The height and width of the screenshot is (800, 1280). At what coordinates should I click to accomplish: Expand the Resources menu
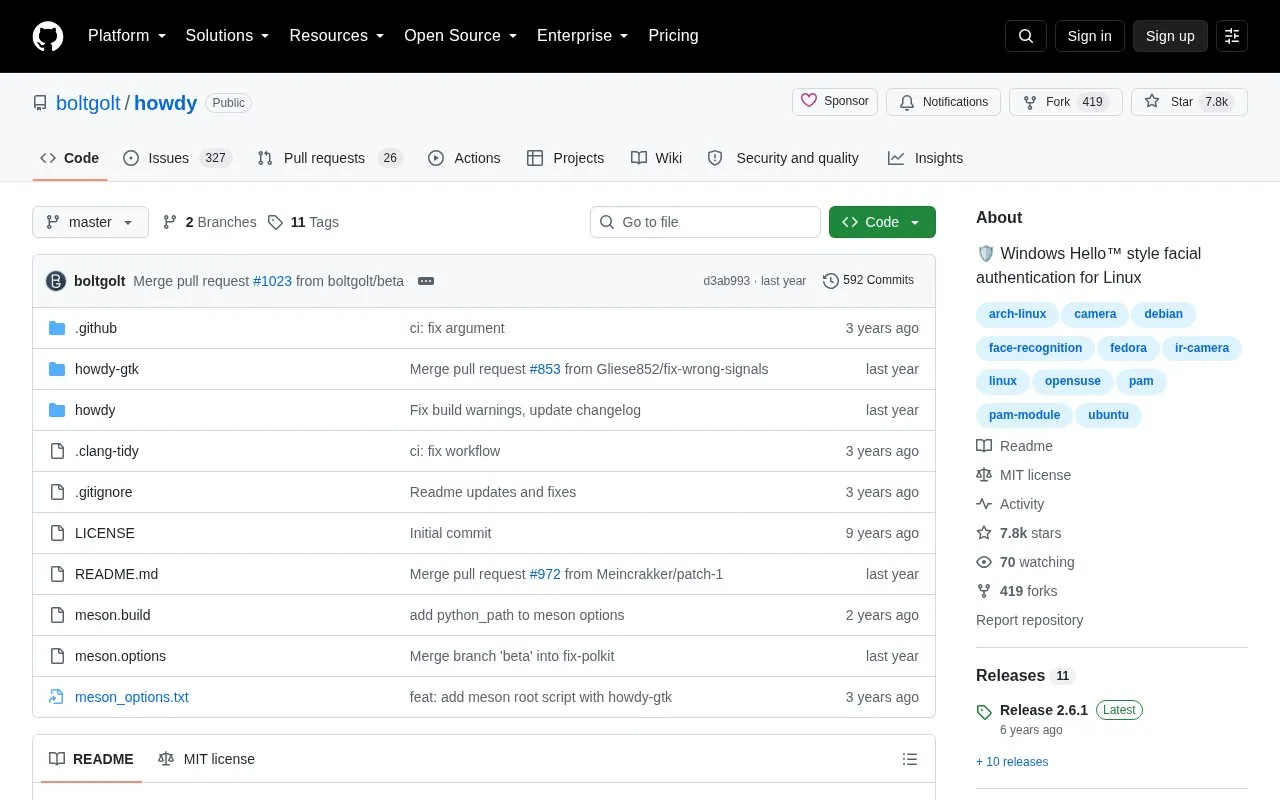coord(337,36)
